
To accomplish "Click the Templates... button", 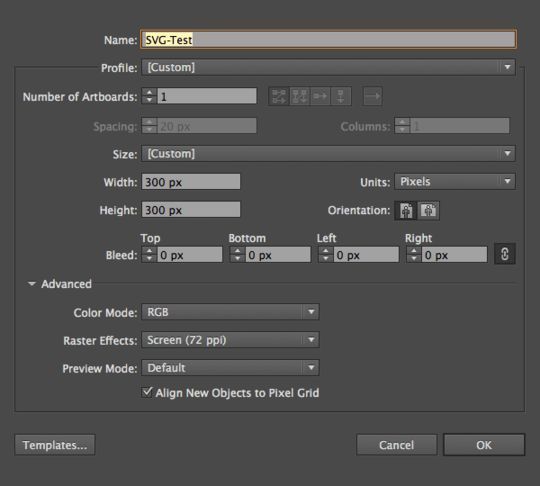I will (x=55, y=445).
